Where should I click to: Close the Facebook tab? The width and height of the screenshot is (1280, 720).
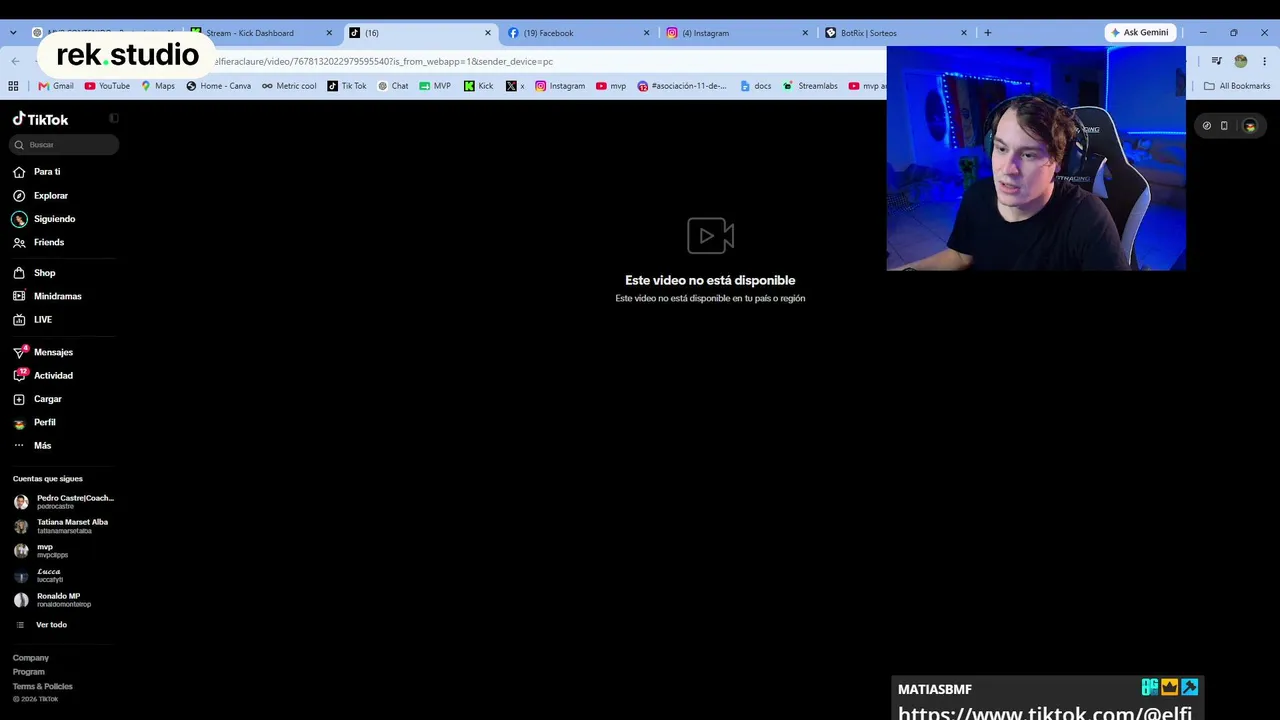click(646, 33)
